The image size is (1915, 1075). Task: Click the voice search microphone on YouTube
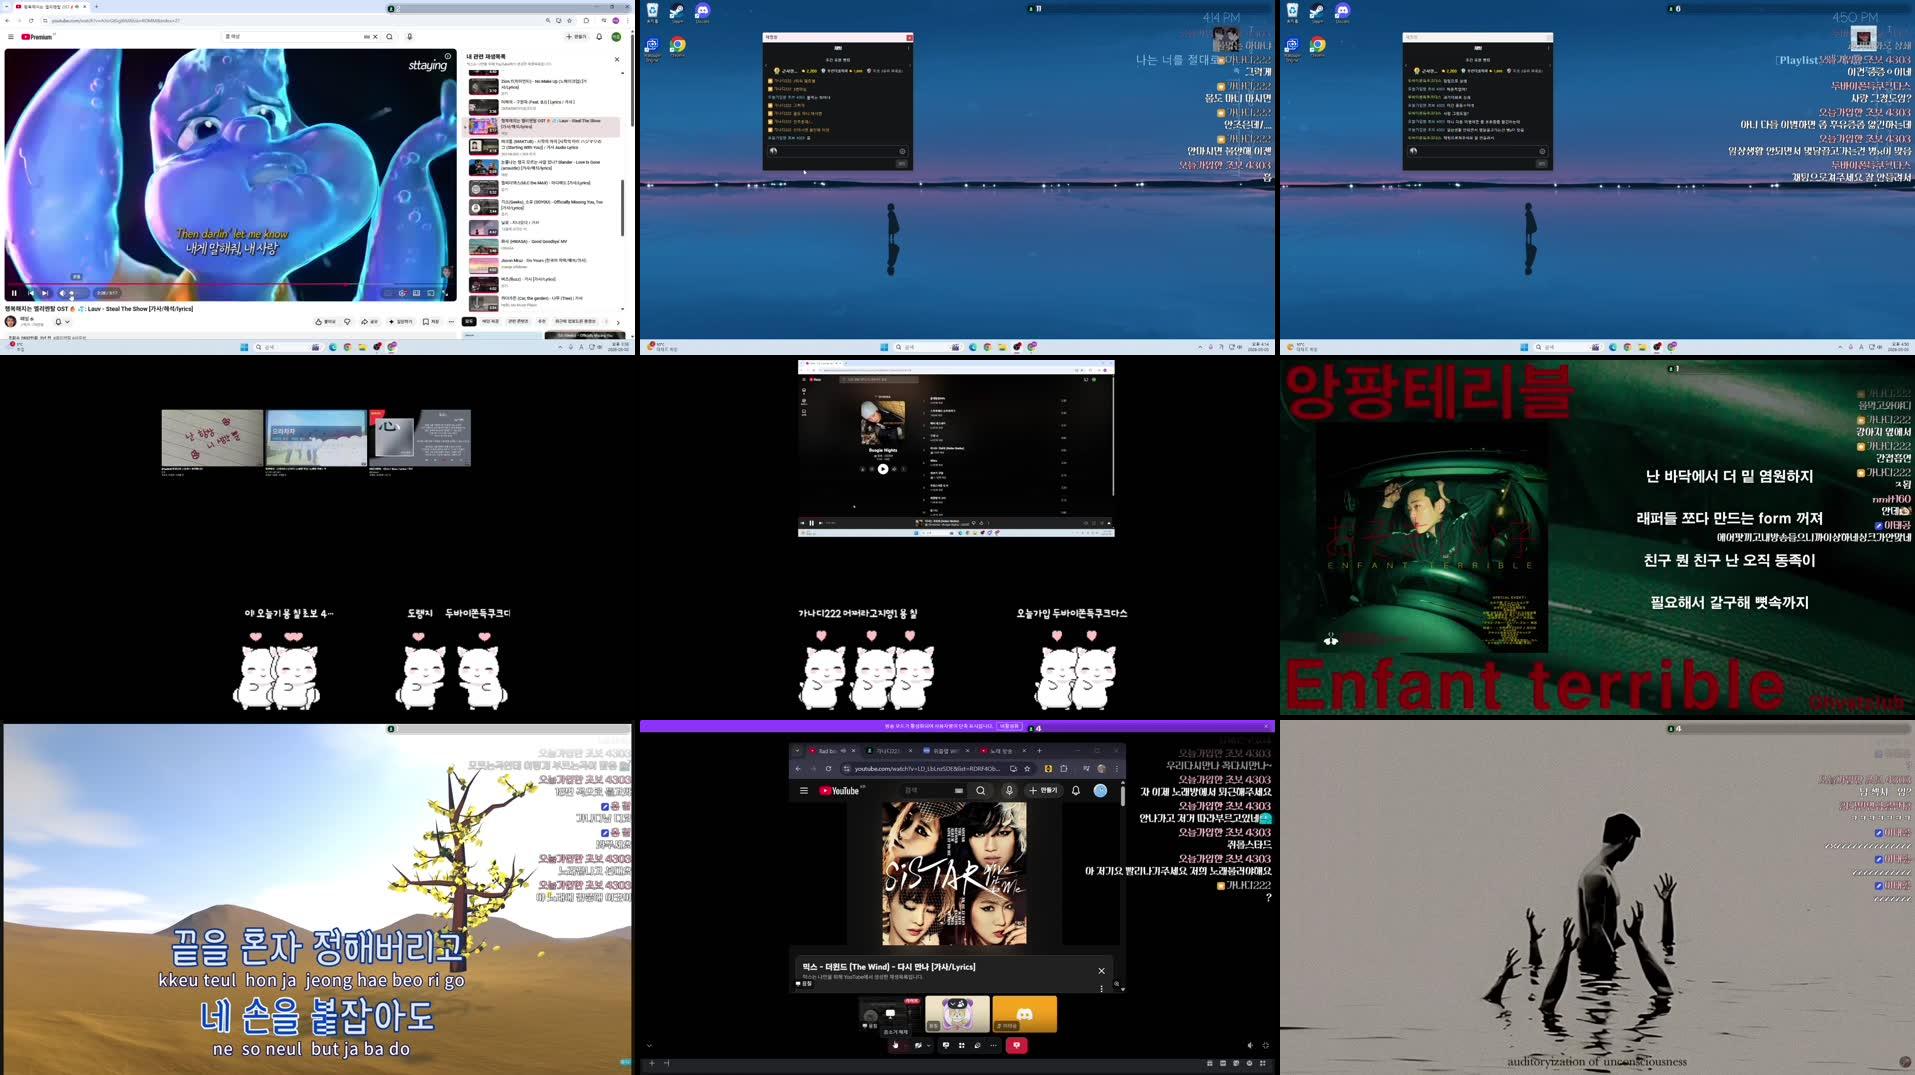[410, 36]
